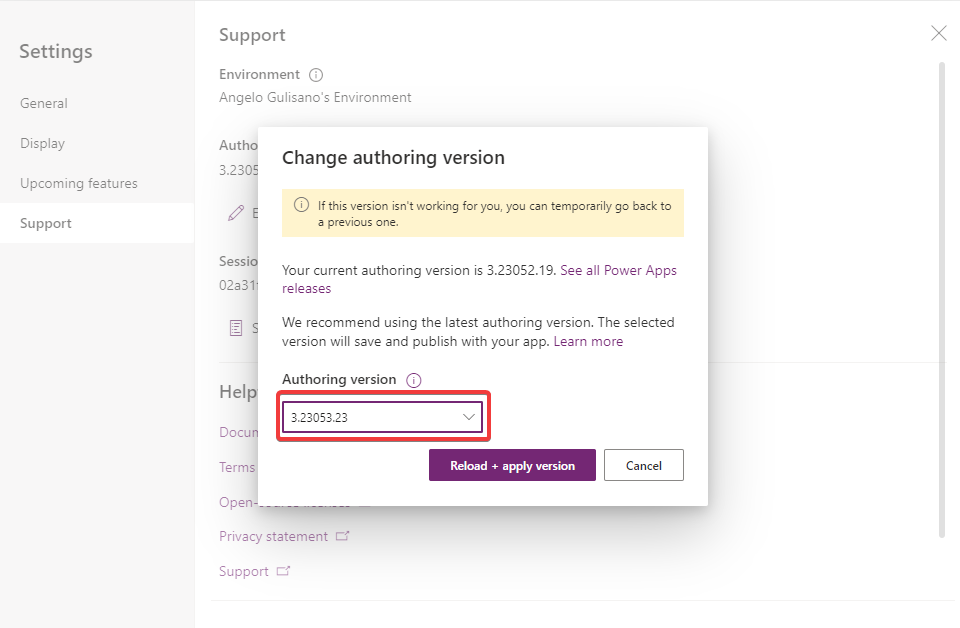The height and width of the screenshot is (628, 960).
Task: Click the yellow banner info icon
Action: point(301,205)
